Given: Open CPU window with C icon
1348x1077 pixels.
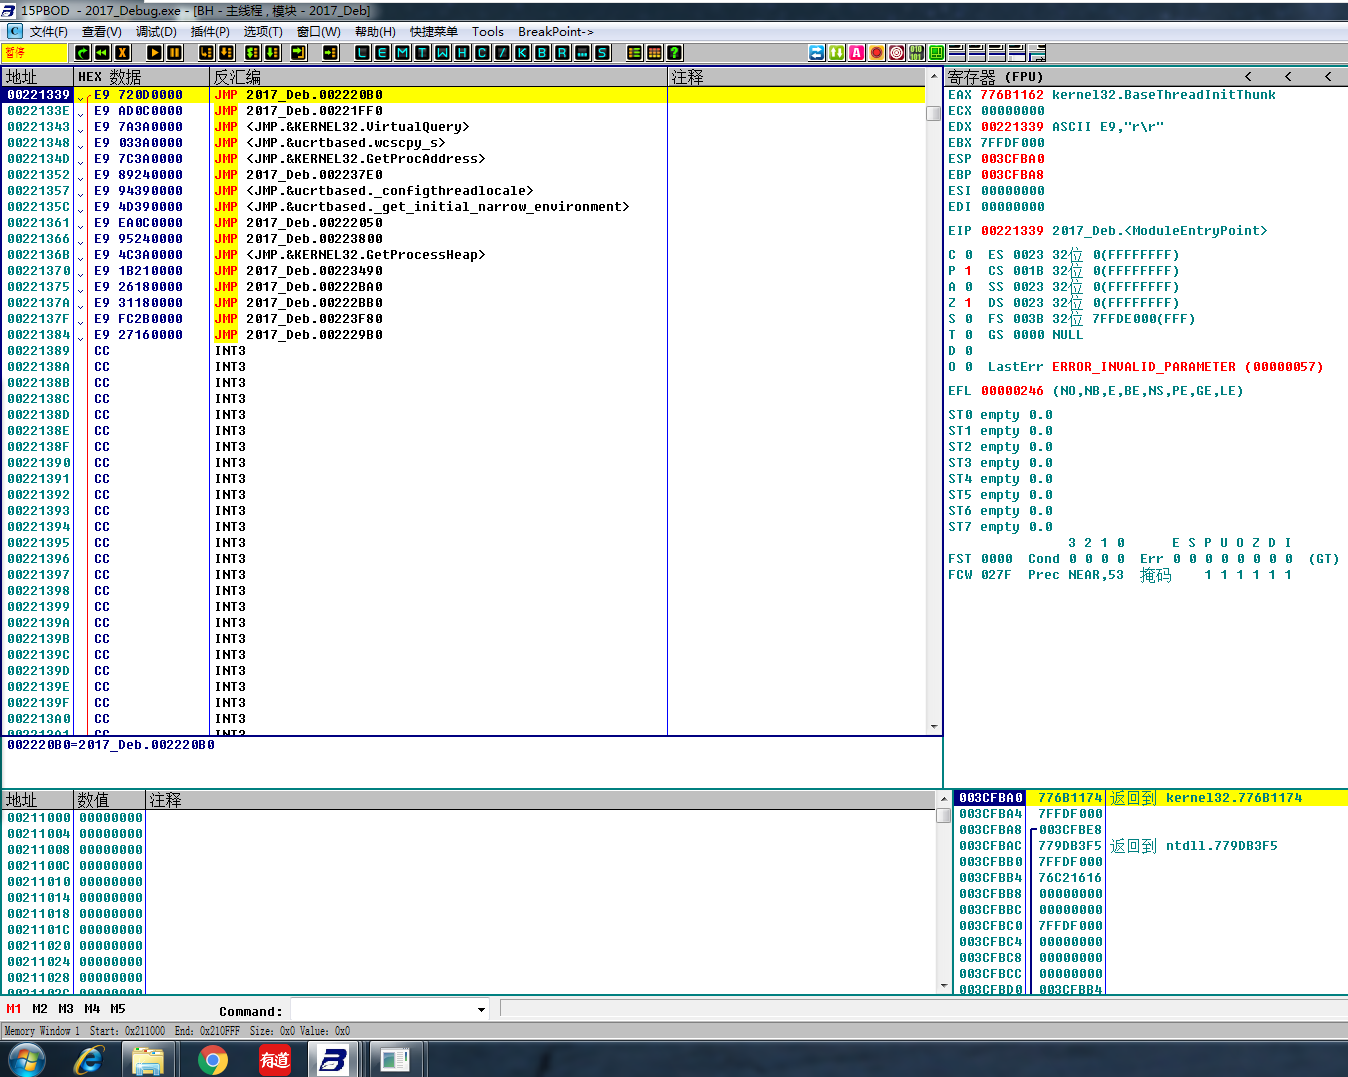Looking at the screenshot, I should (482, 52).
